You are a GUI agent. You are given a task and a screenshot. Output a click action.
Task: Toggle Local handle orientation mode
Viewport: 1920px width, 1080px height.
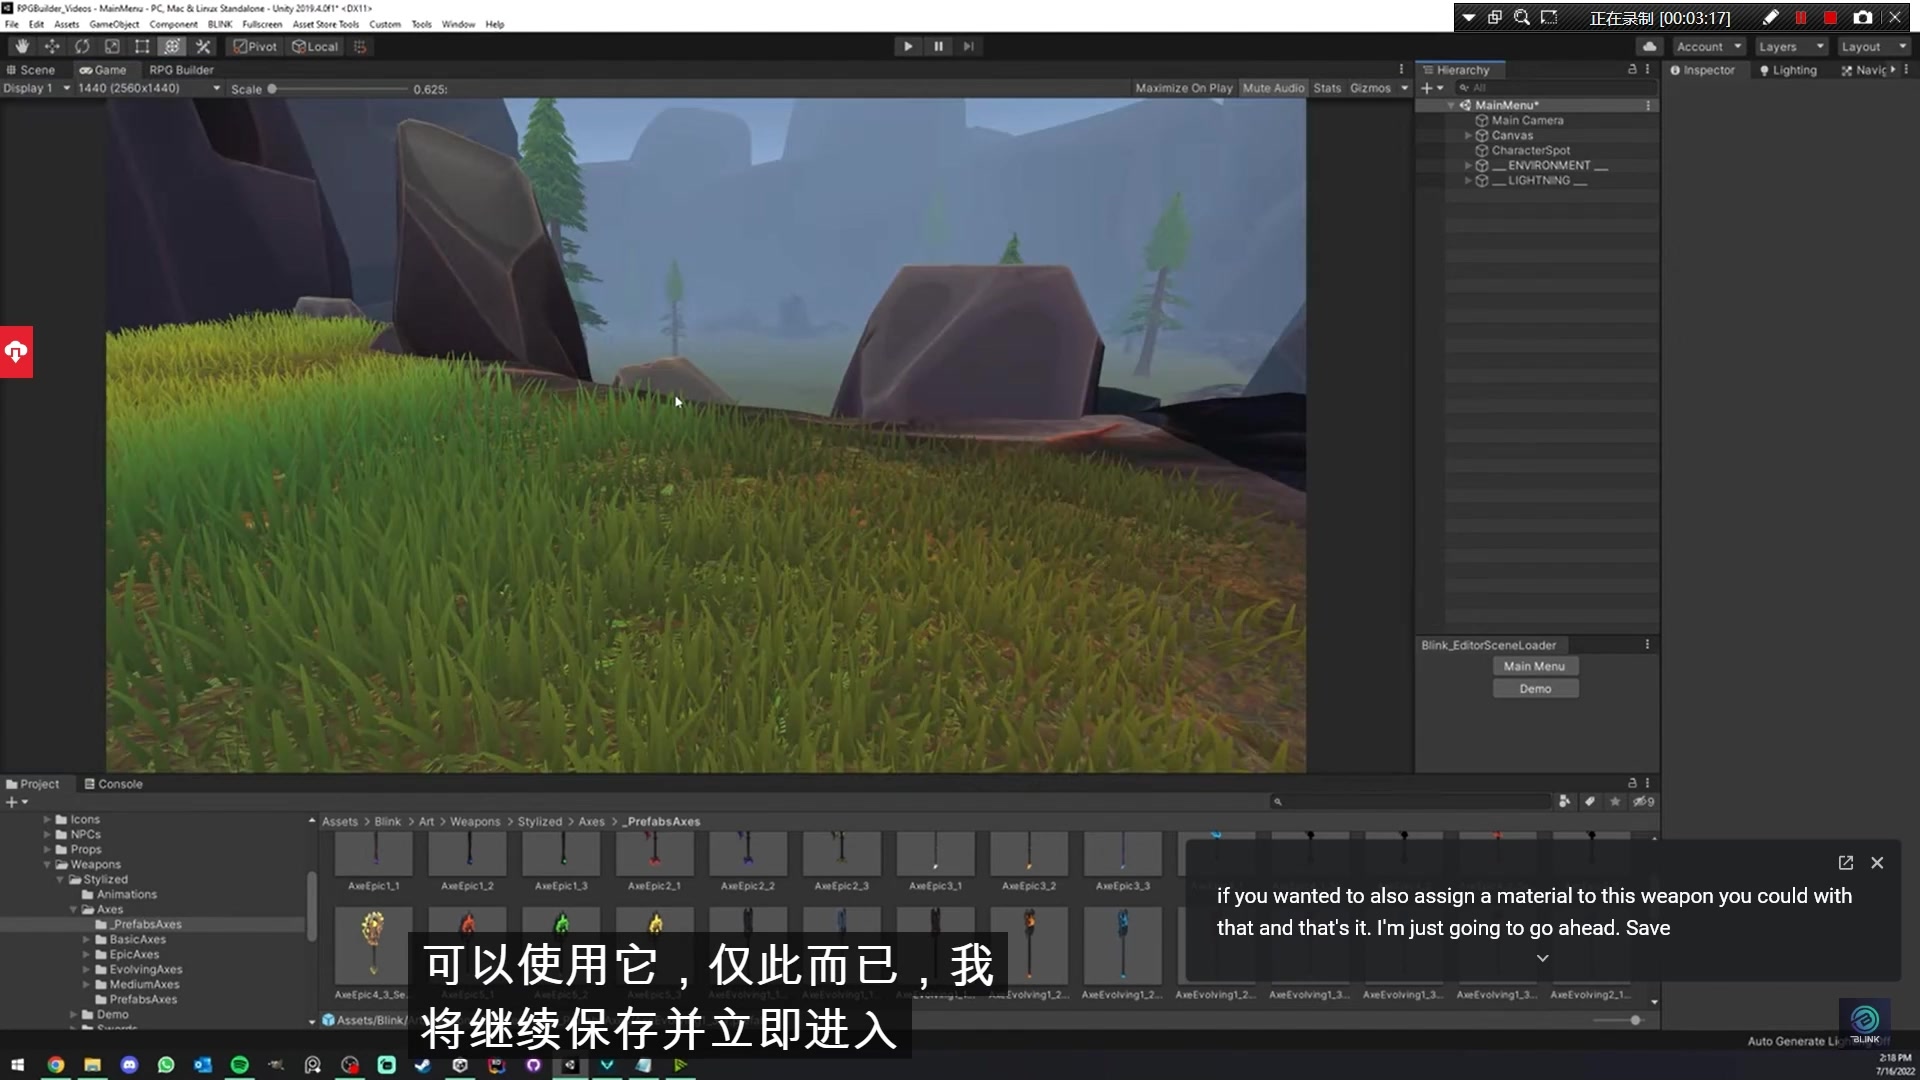pyautogui.click(x=315, y=46)
